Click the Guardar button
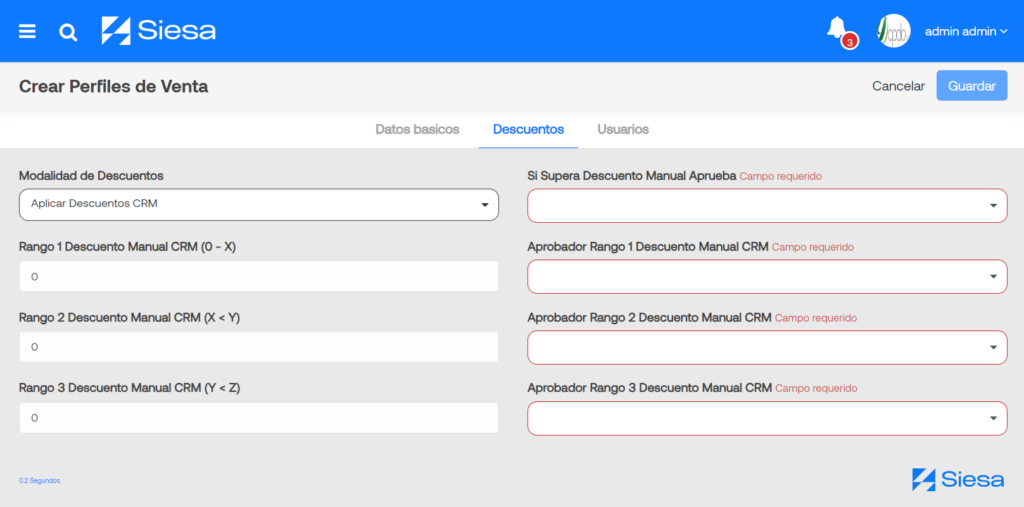The image size is (1024, 507). click(x=972, y=86)
